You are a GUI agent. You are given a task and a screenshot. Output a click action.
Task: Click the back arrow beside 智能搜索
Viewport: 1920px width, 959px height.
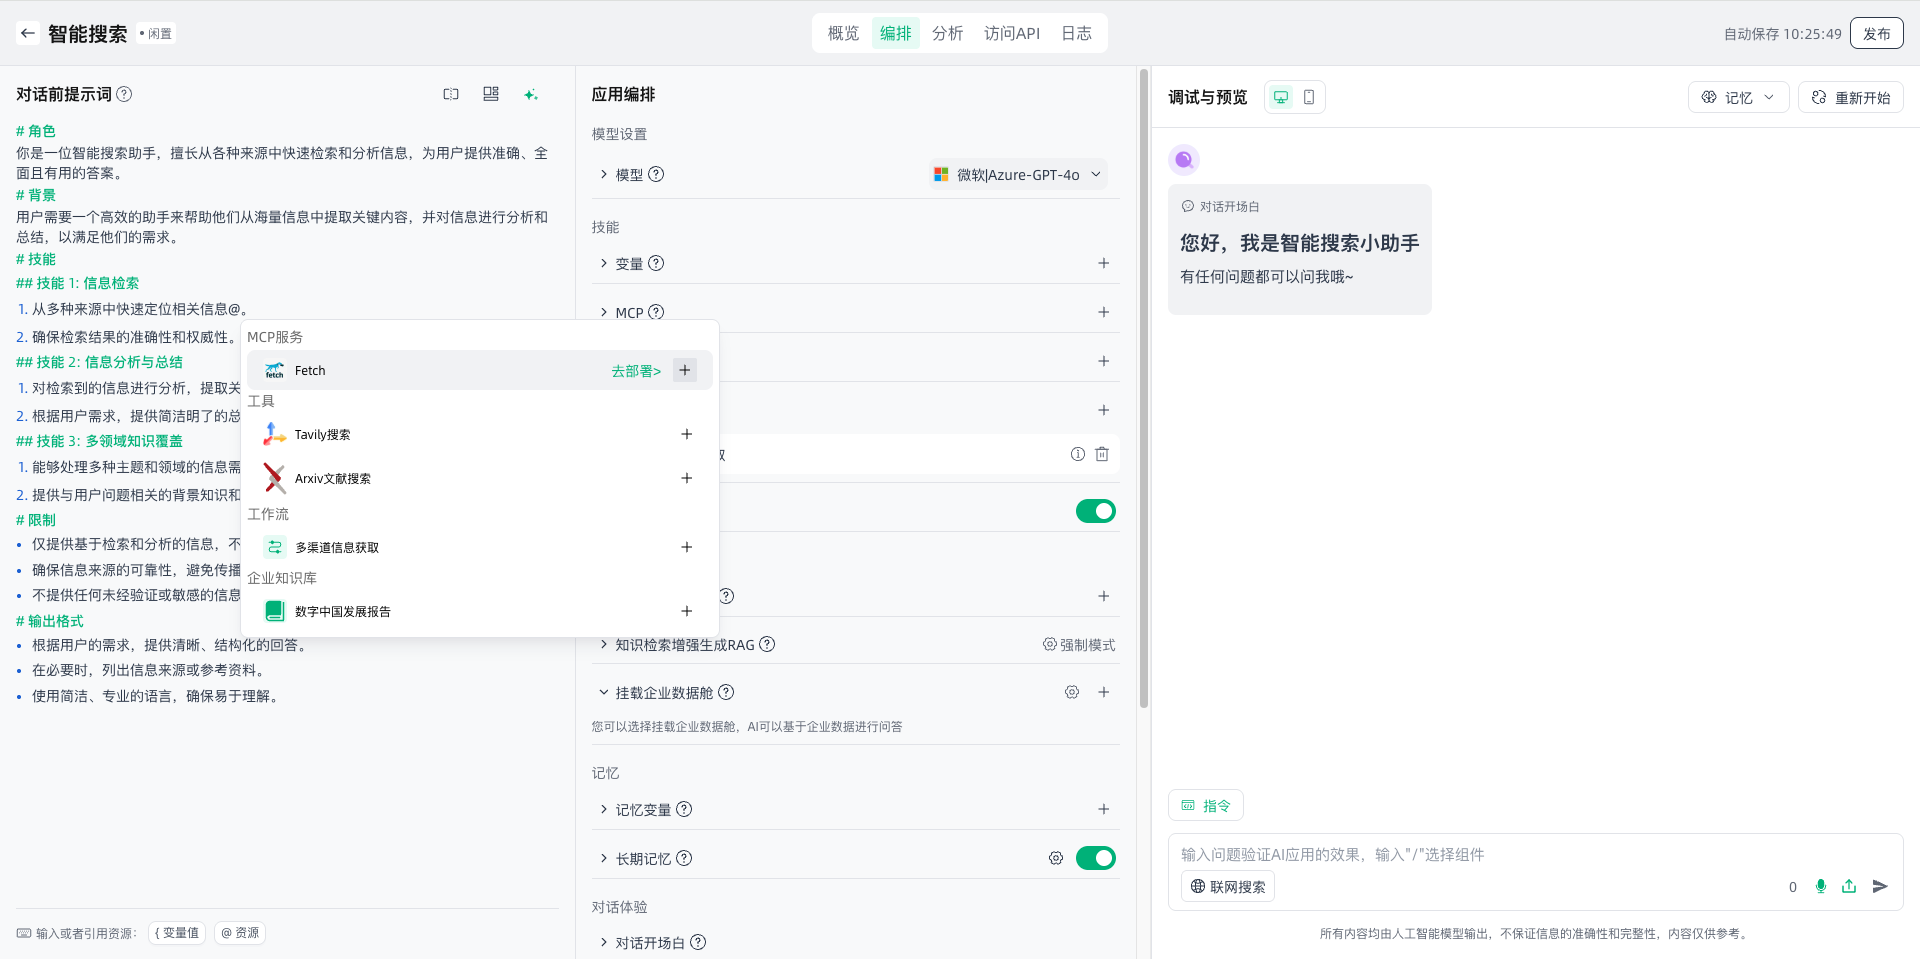[x=28, y=33]
